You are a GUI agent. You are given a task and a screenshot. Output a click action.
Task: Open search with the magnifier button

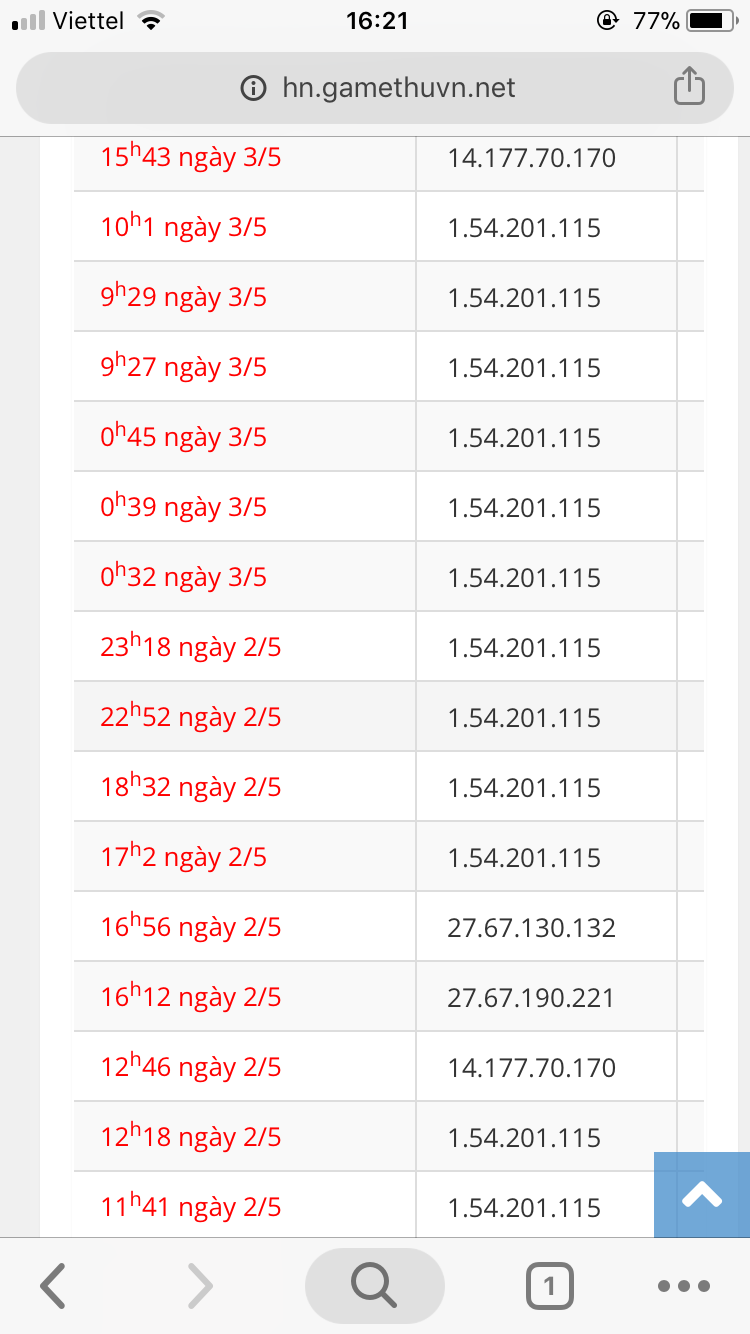pos(375,1285)
